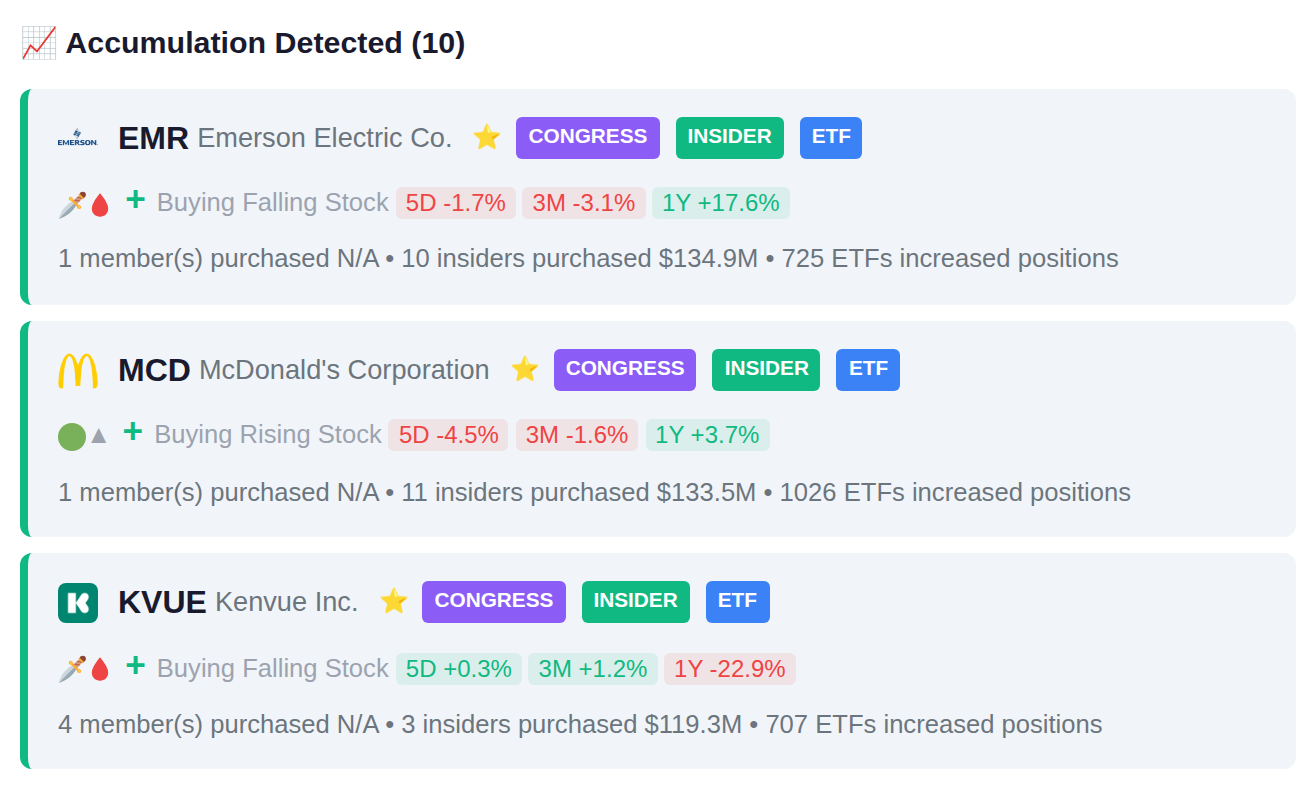Click the chart icon beside Accumulation Detected
Image resolution: width=1316 pixels, height=788 pixels.
click(x=39, y=43)
